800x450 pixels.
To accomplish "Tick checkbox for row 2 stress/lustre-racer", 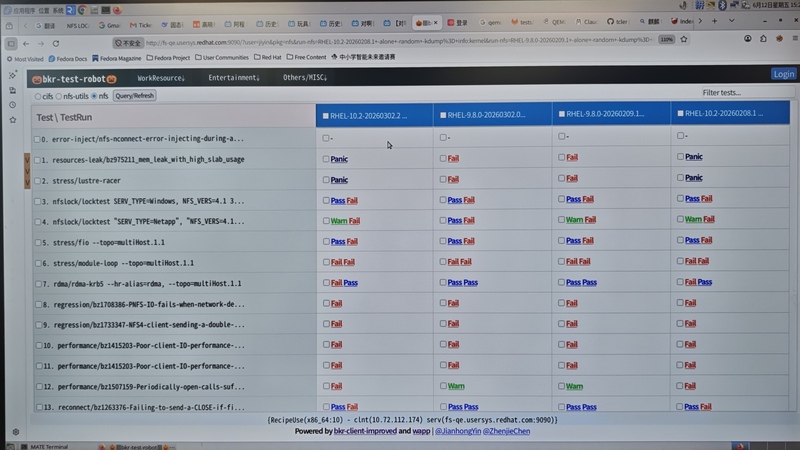I will pyautogui.click(x=37, y=181).
